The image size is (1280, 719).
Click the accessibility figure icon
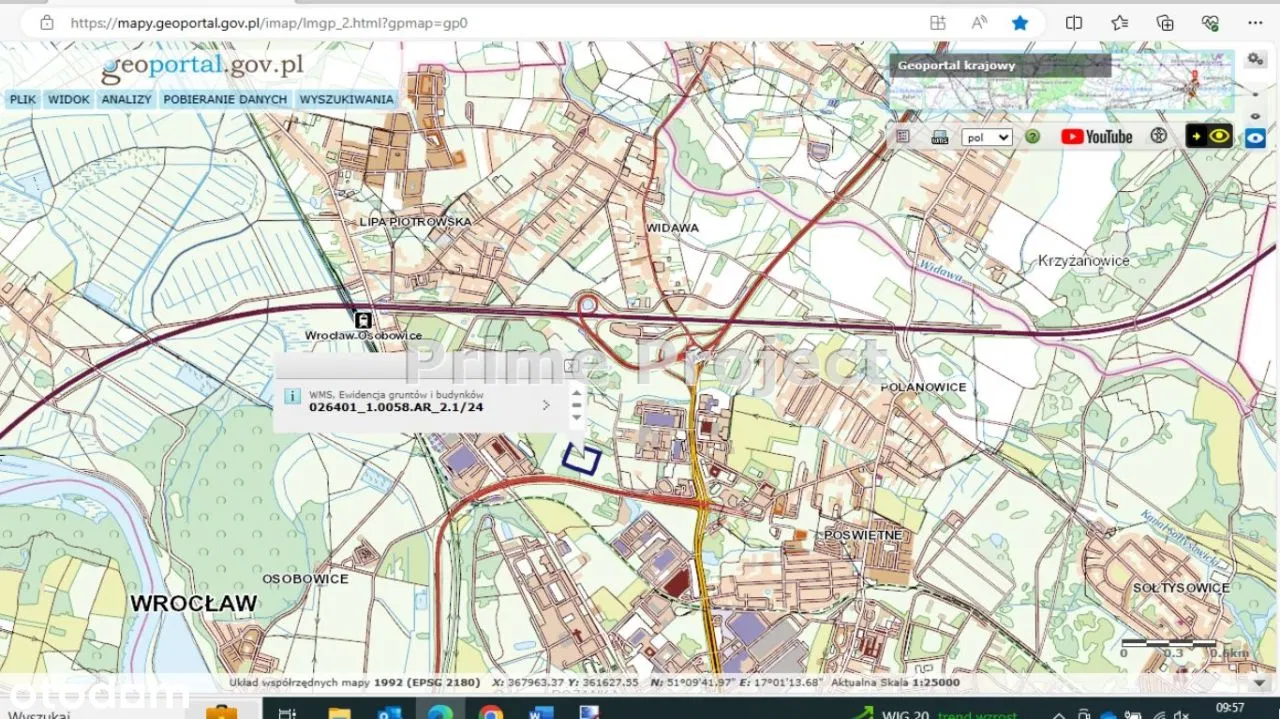coord(1159,136)
